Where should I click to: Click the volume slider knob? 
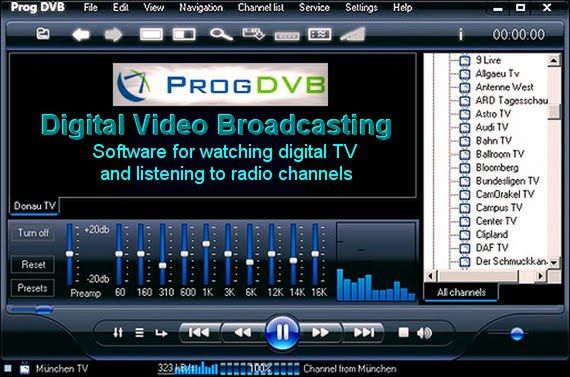(x=517, y=333)
